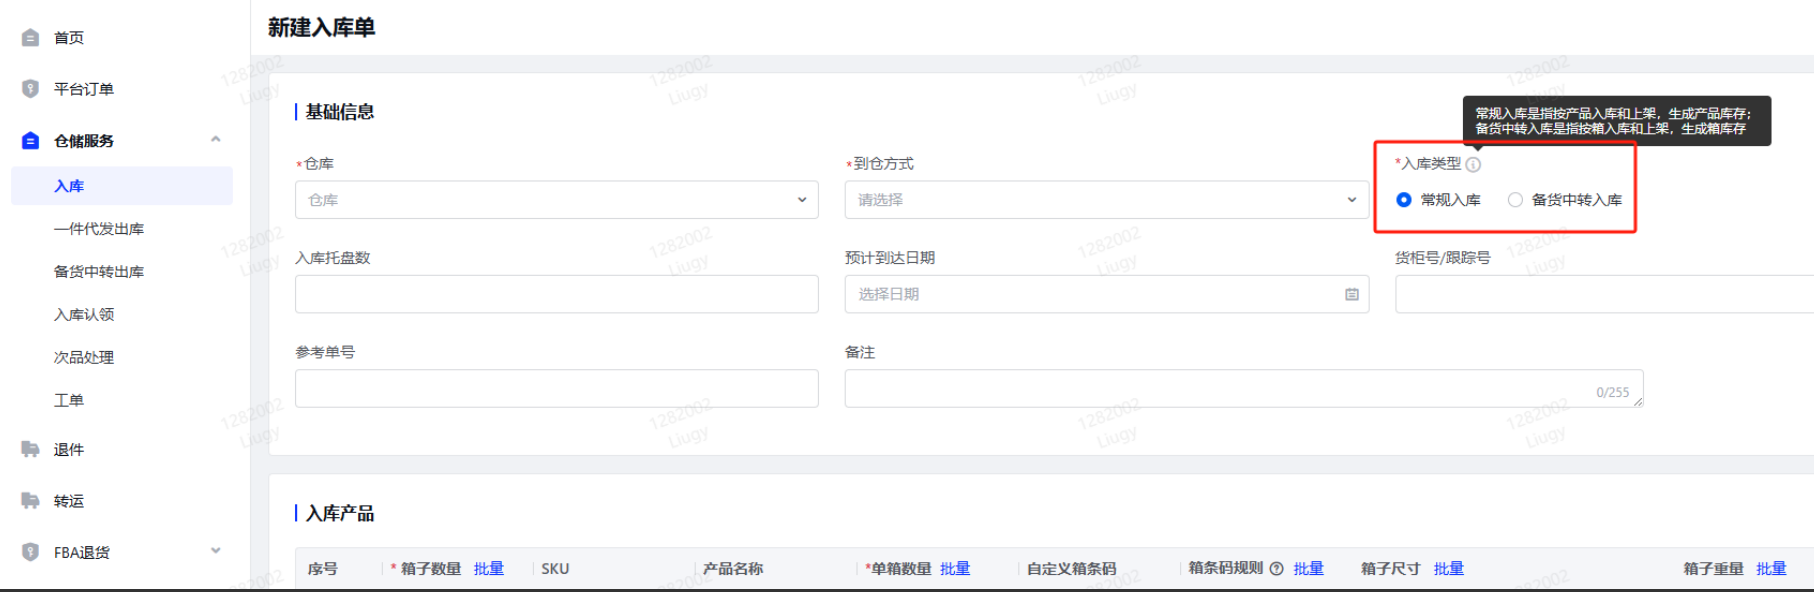The width and height of the screenshot is (1814, 592).
Task: Click the 仓储服务 warehouse icon
Action: pyautogui.click(x=30, y=141)
